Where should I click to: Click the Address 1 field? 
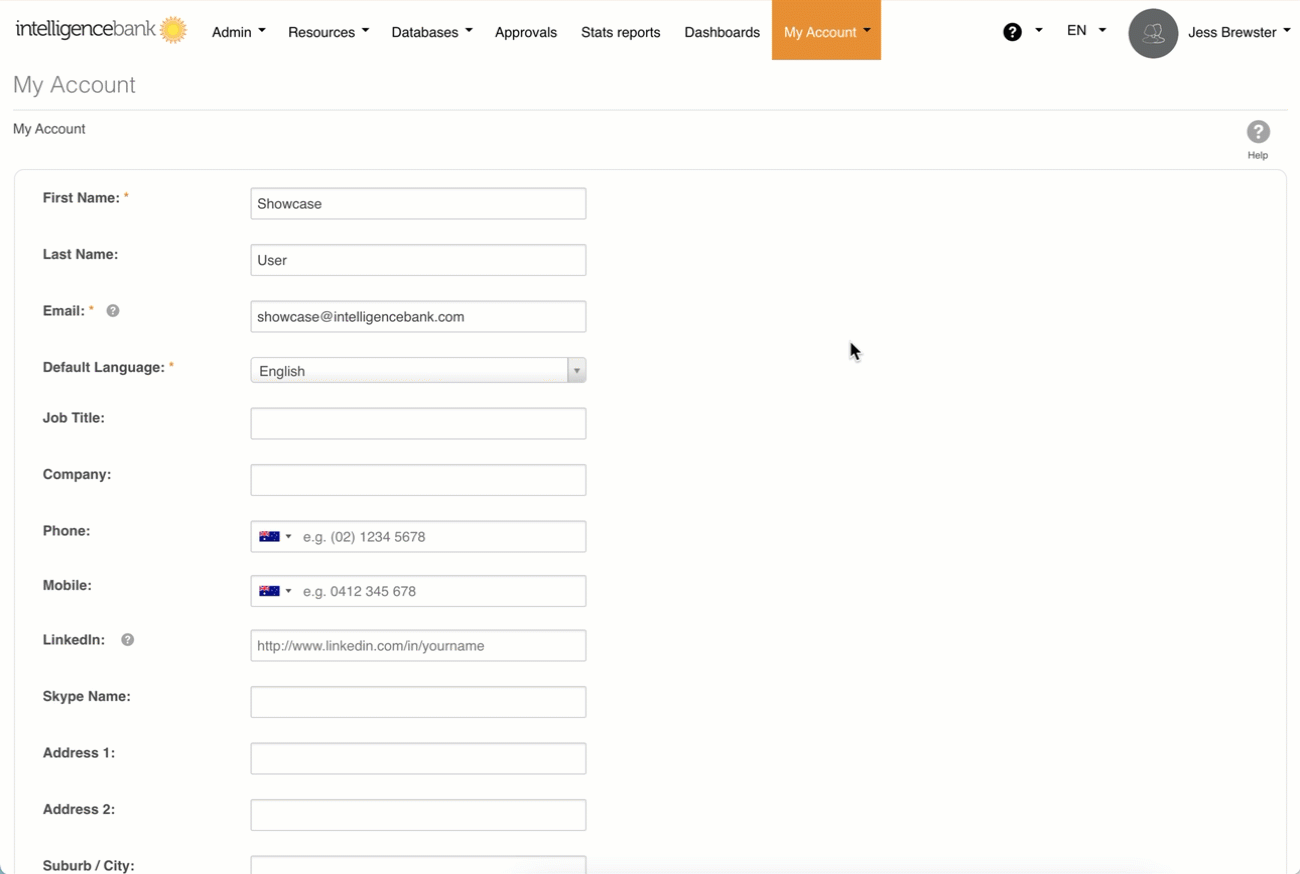[x=418, y=758]
